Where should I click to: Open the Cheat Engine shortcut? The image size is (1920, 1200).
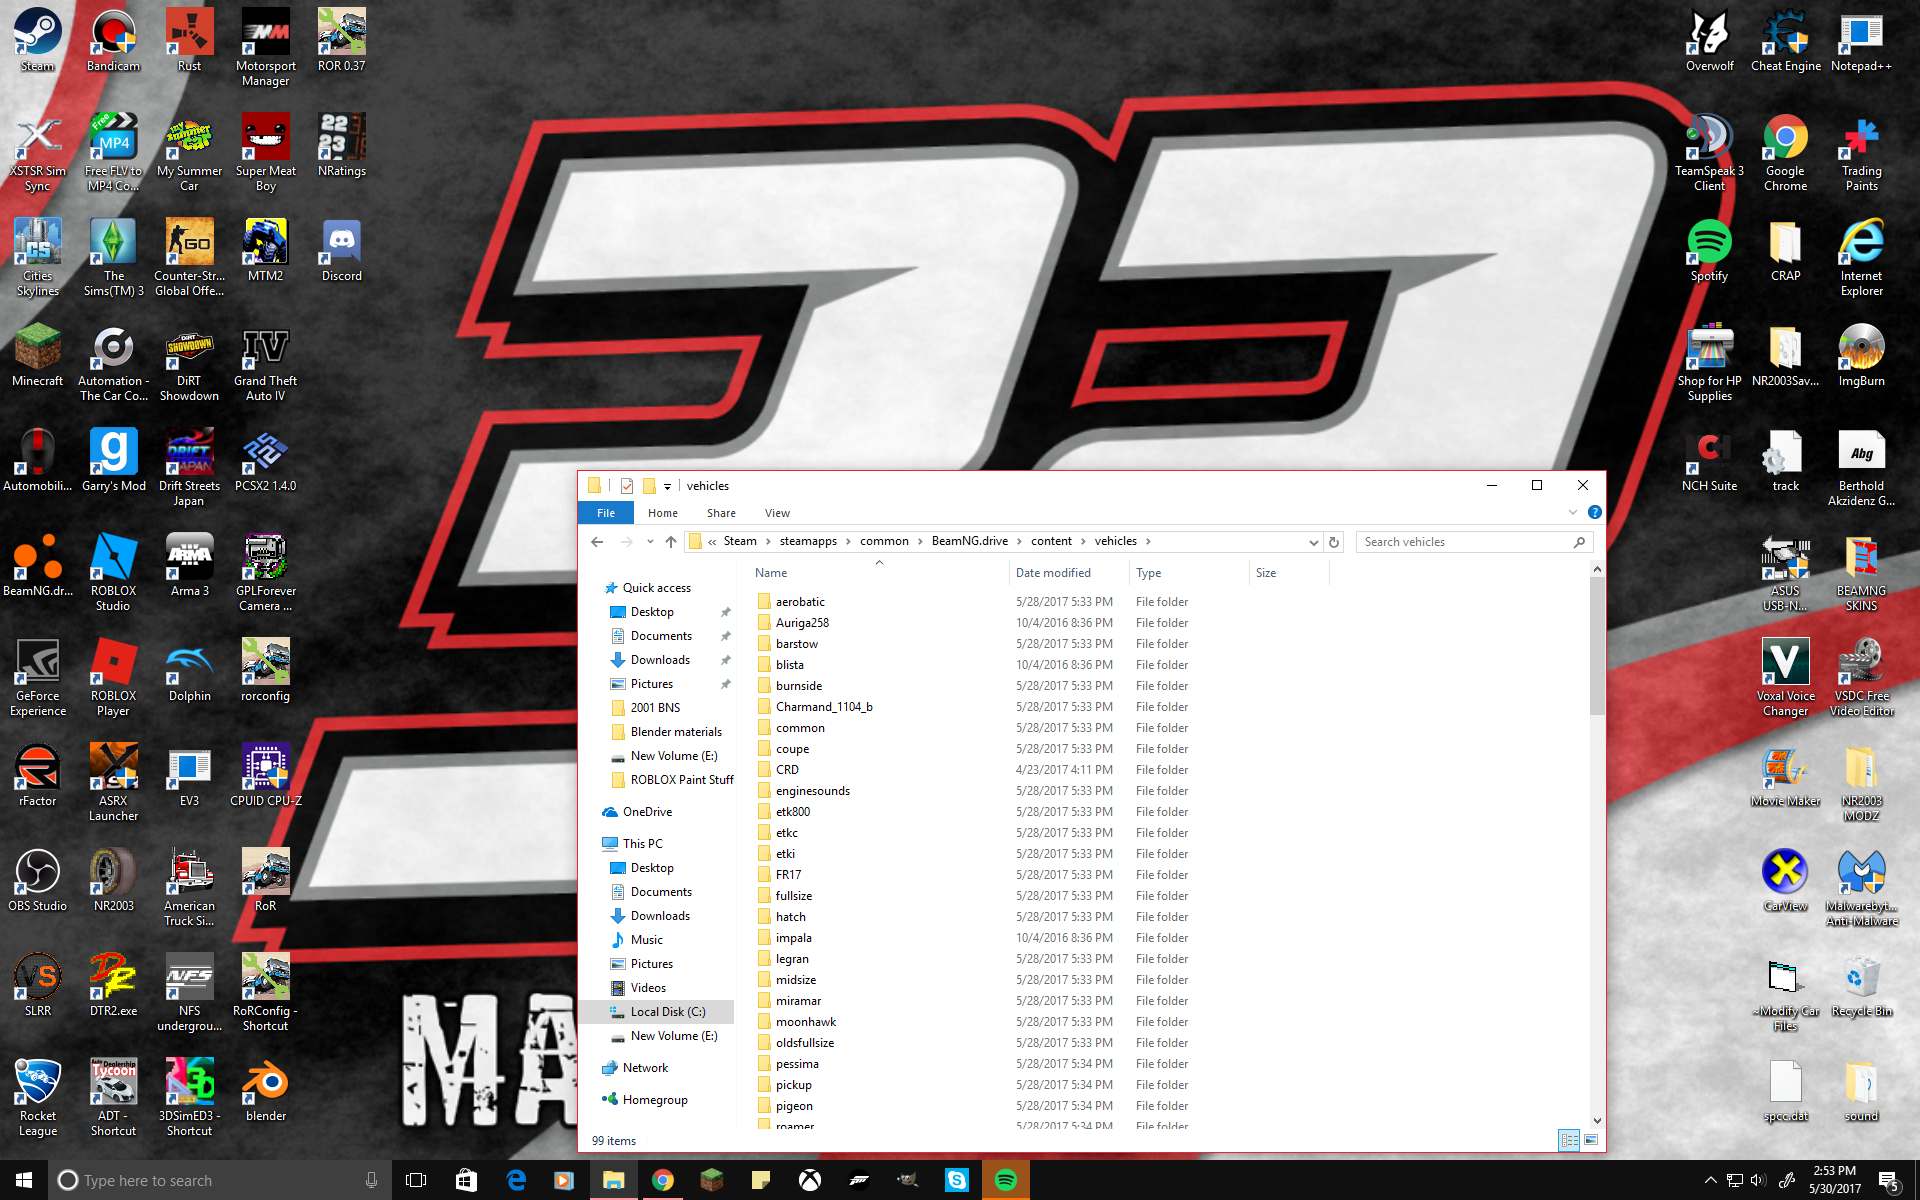(x=1785, y=41)
